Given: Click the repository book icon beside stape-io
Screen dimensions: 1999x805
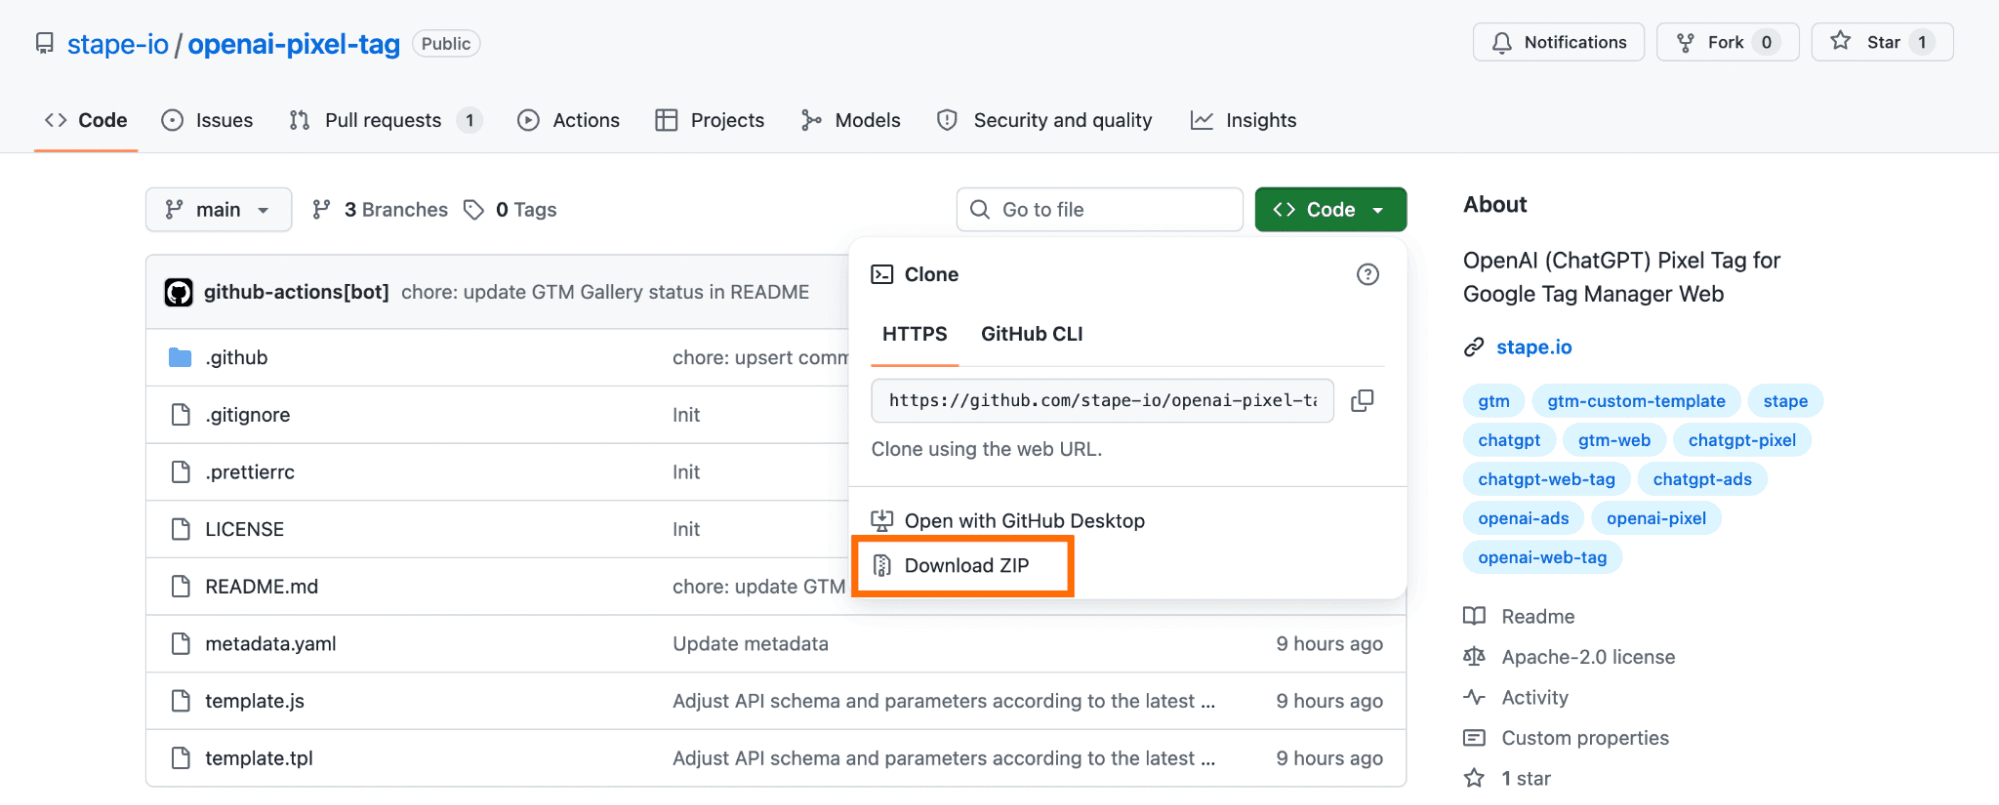Looking at the screenshot, I should coord(44,43).
